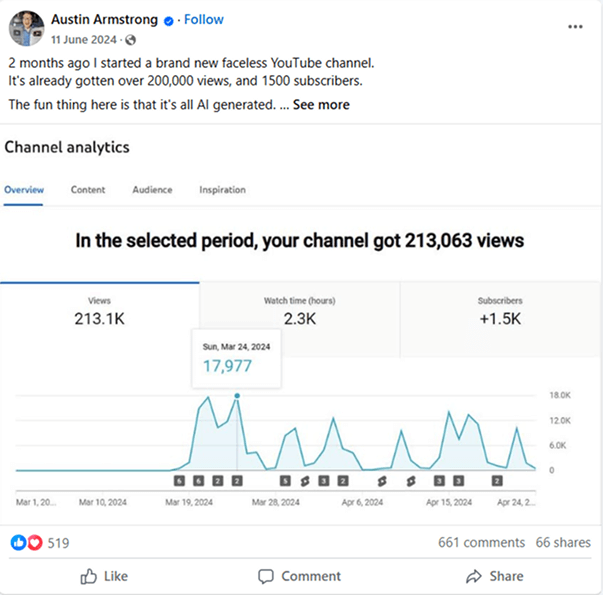
Task: Click the 66 shares count
Action: pyautogui.click(x=563, y=542)
